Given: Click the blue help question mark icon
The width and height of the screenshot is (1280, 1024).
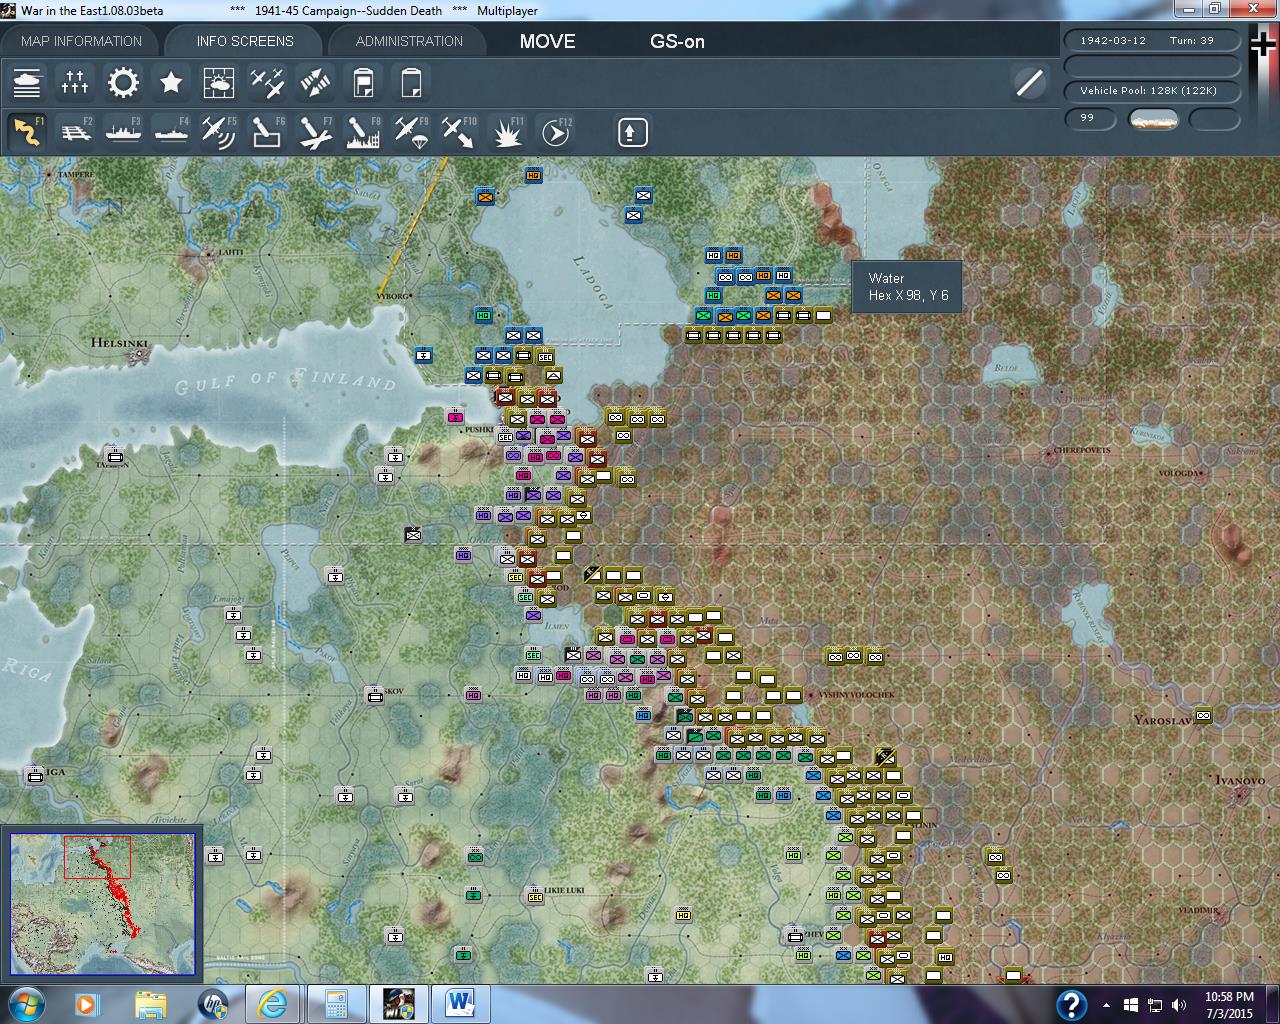Looking at the screenshot, I should click(1071, 1004).
